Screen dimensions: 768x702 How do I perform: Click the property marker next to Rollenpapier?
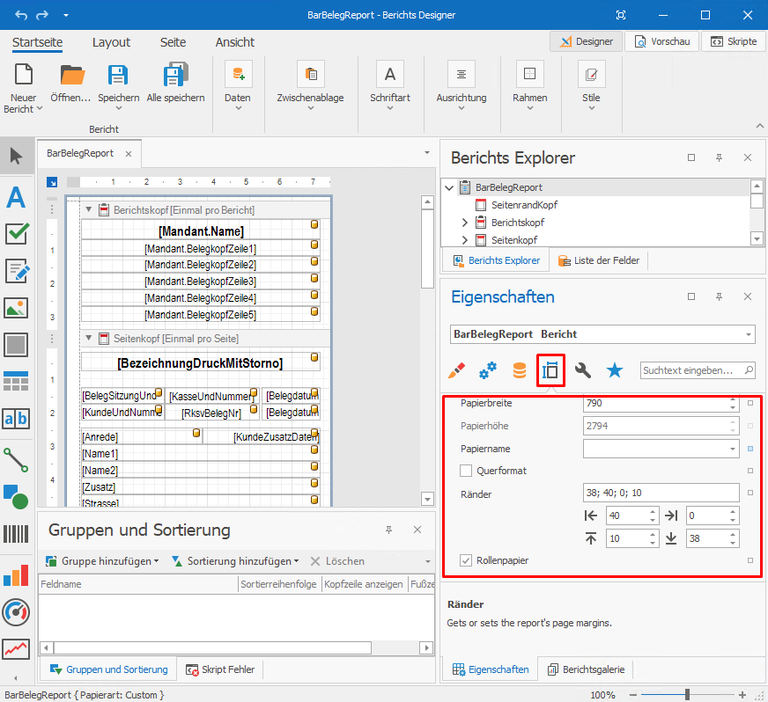pyautogui.click(x=750, y=560)
